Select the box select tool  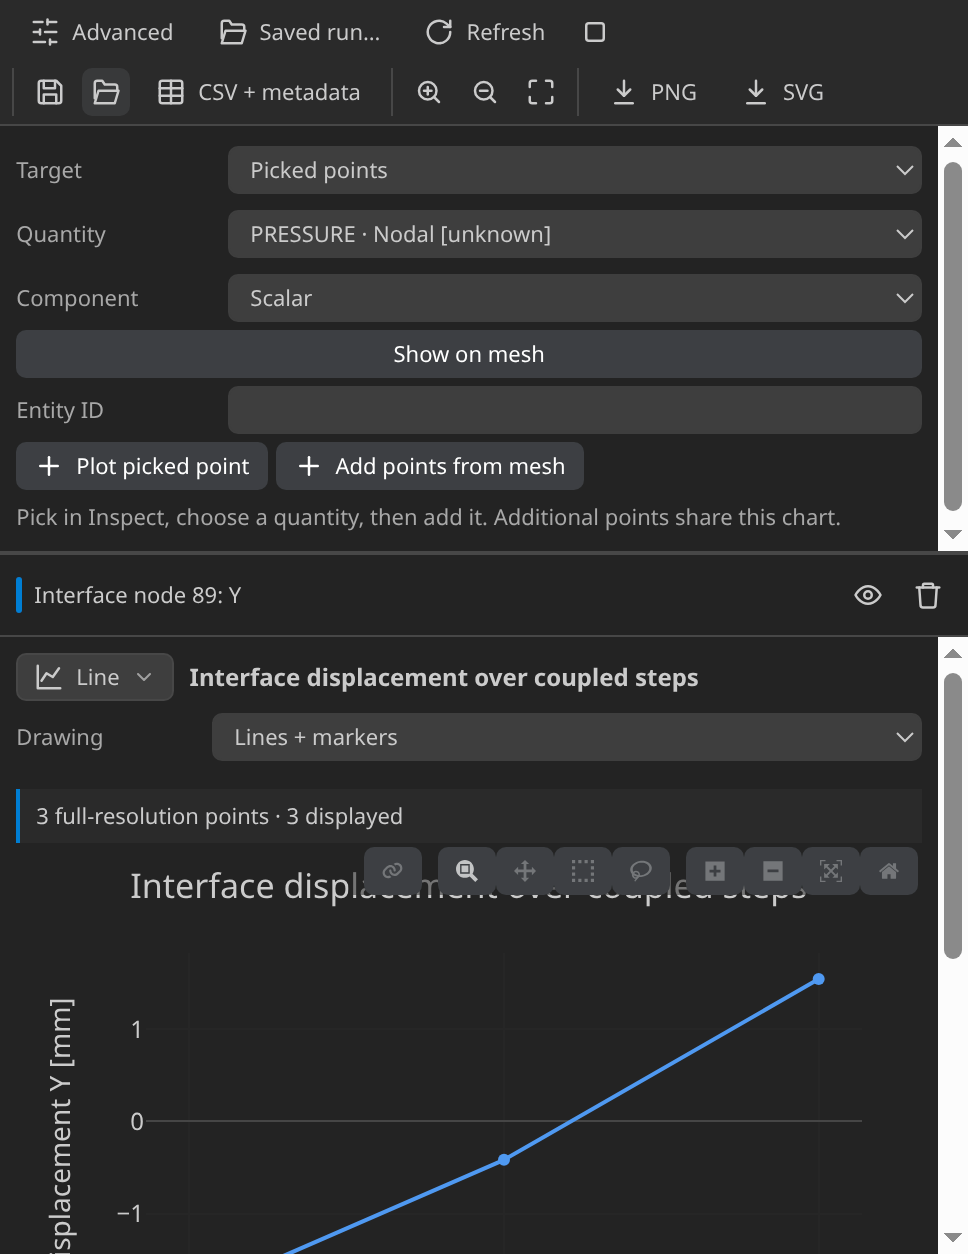pyautogui.click(x=583, y=870)
